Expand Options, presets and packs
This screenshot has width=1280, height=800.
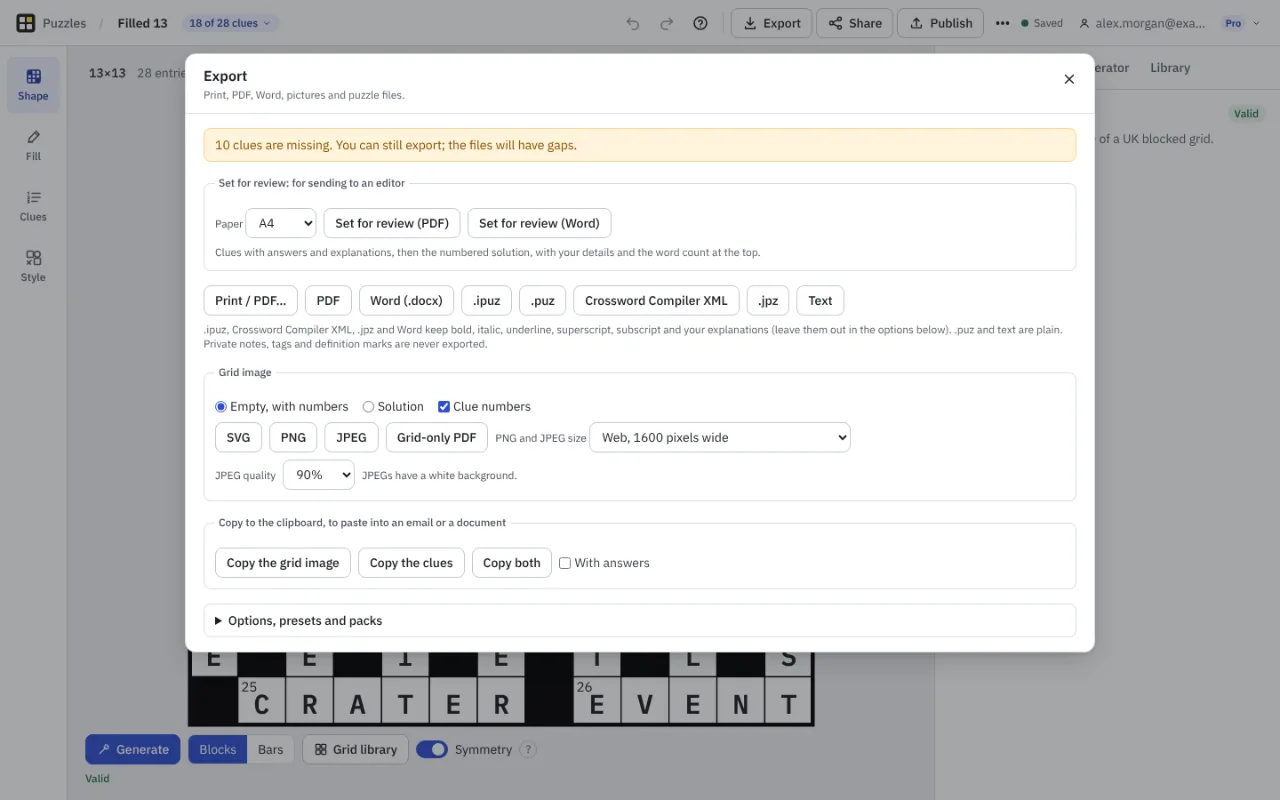click(x=640, y=620)
